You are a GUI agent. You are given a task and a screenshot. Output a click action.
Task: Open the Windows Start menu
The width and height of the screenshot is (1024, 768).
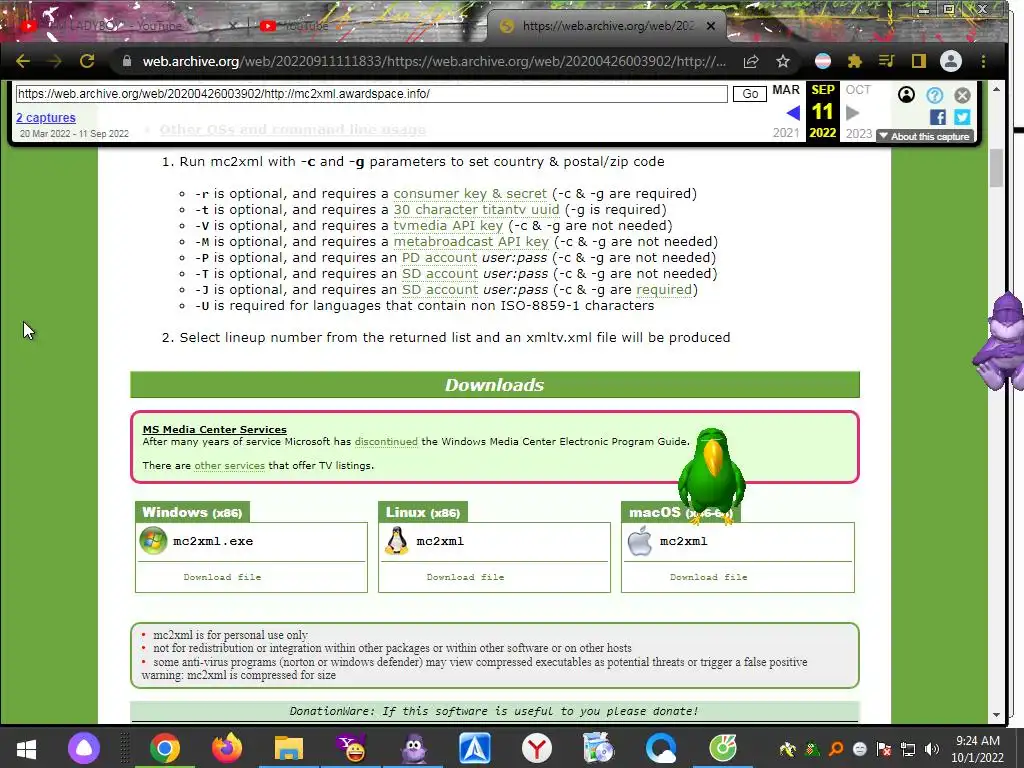(26, 748)
